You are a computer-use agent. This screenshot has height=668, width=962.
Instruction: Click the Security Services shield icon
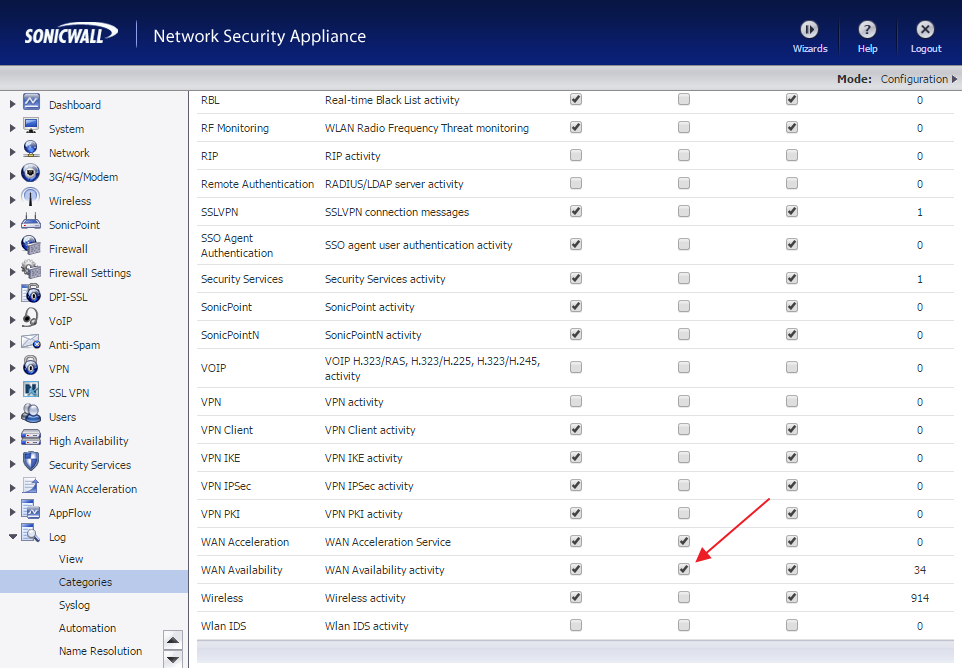[x=31, y=461]
